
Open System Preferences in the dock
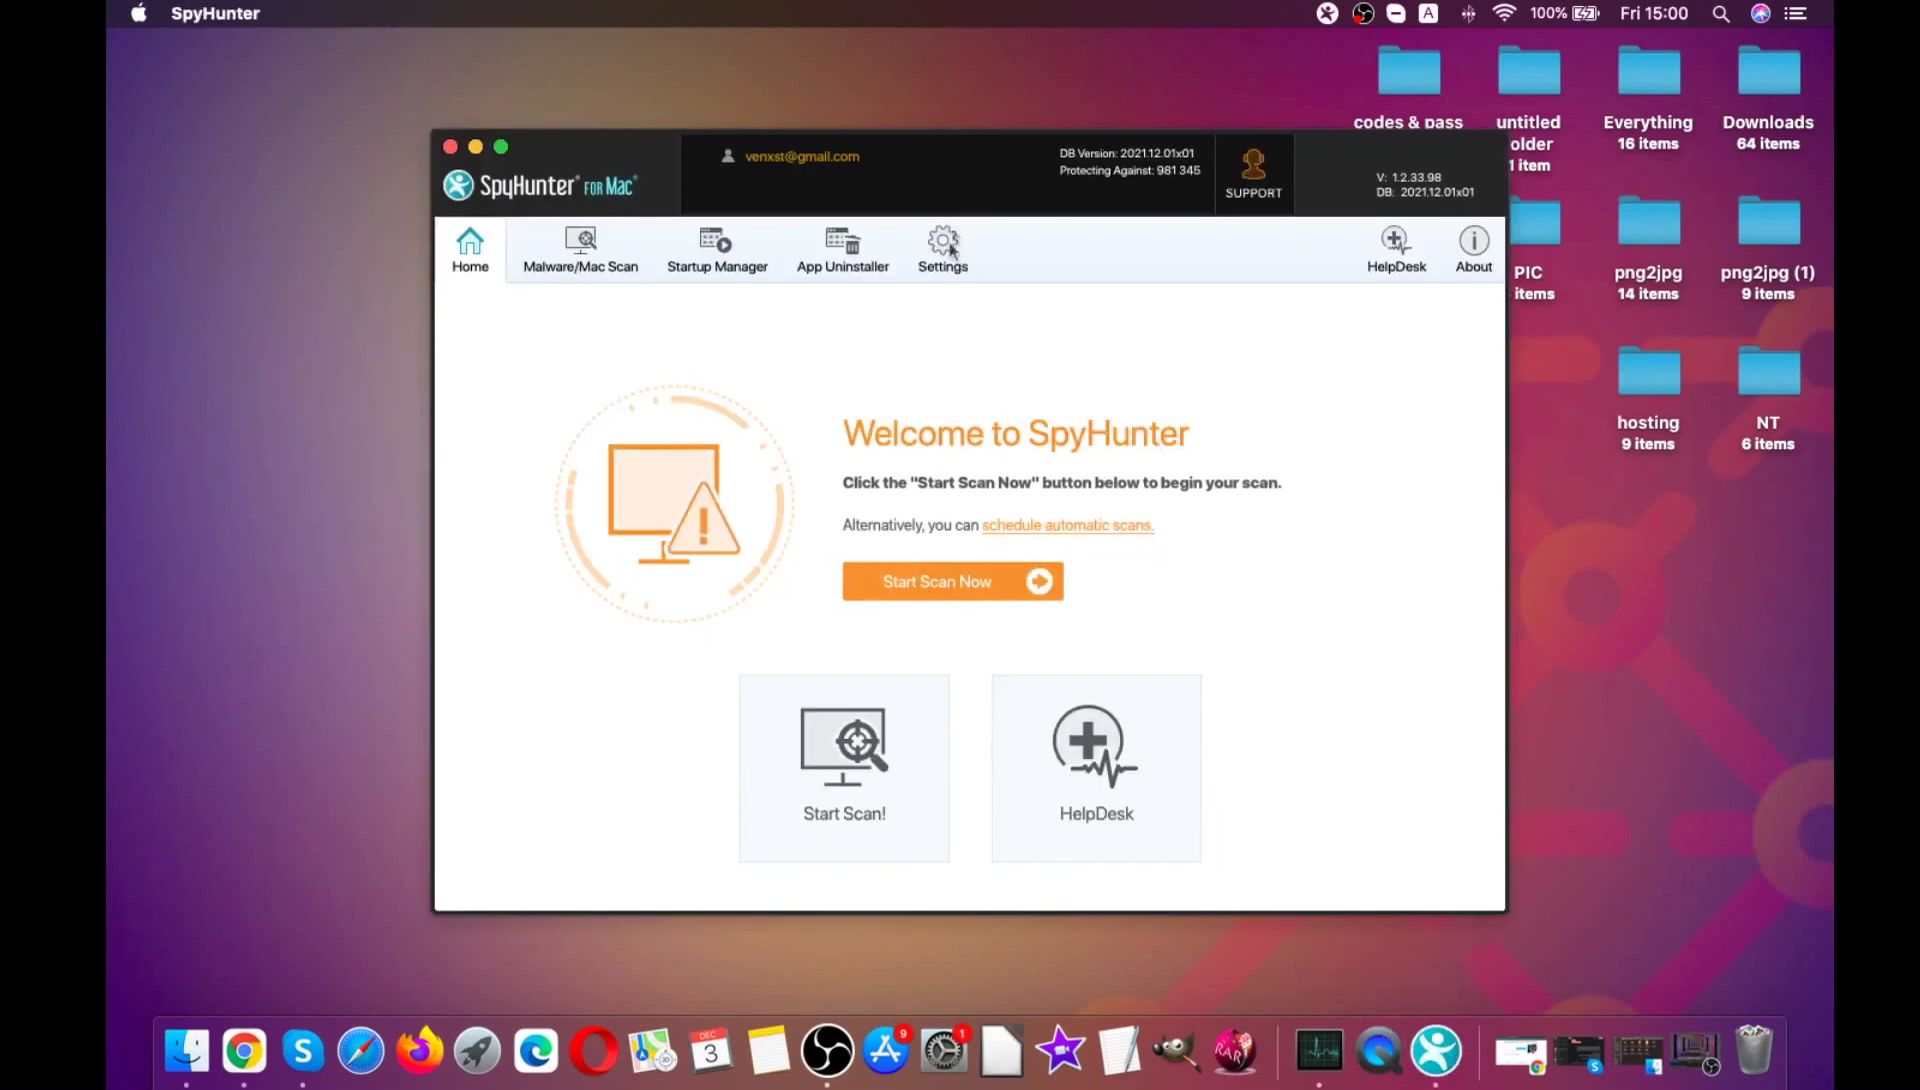pyautogui.click(x=944, y=1050)
